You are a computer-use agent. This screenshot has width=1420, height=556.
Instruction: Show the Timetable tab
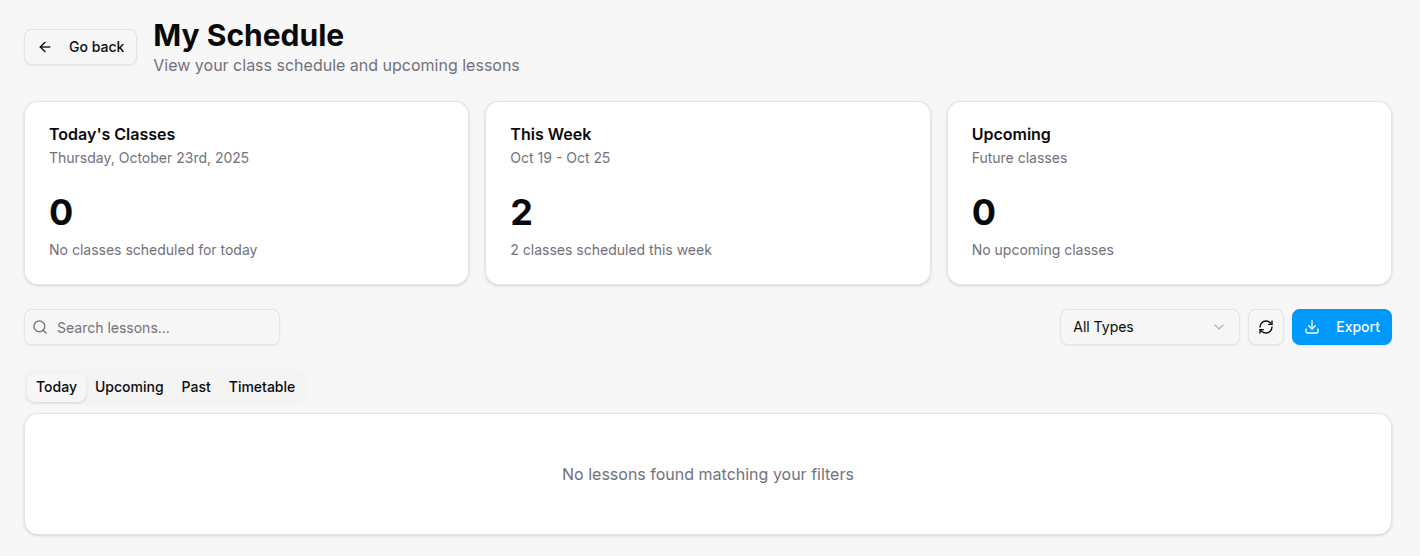262,387
